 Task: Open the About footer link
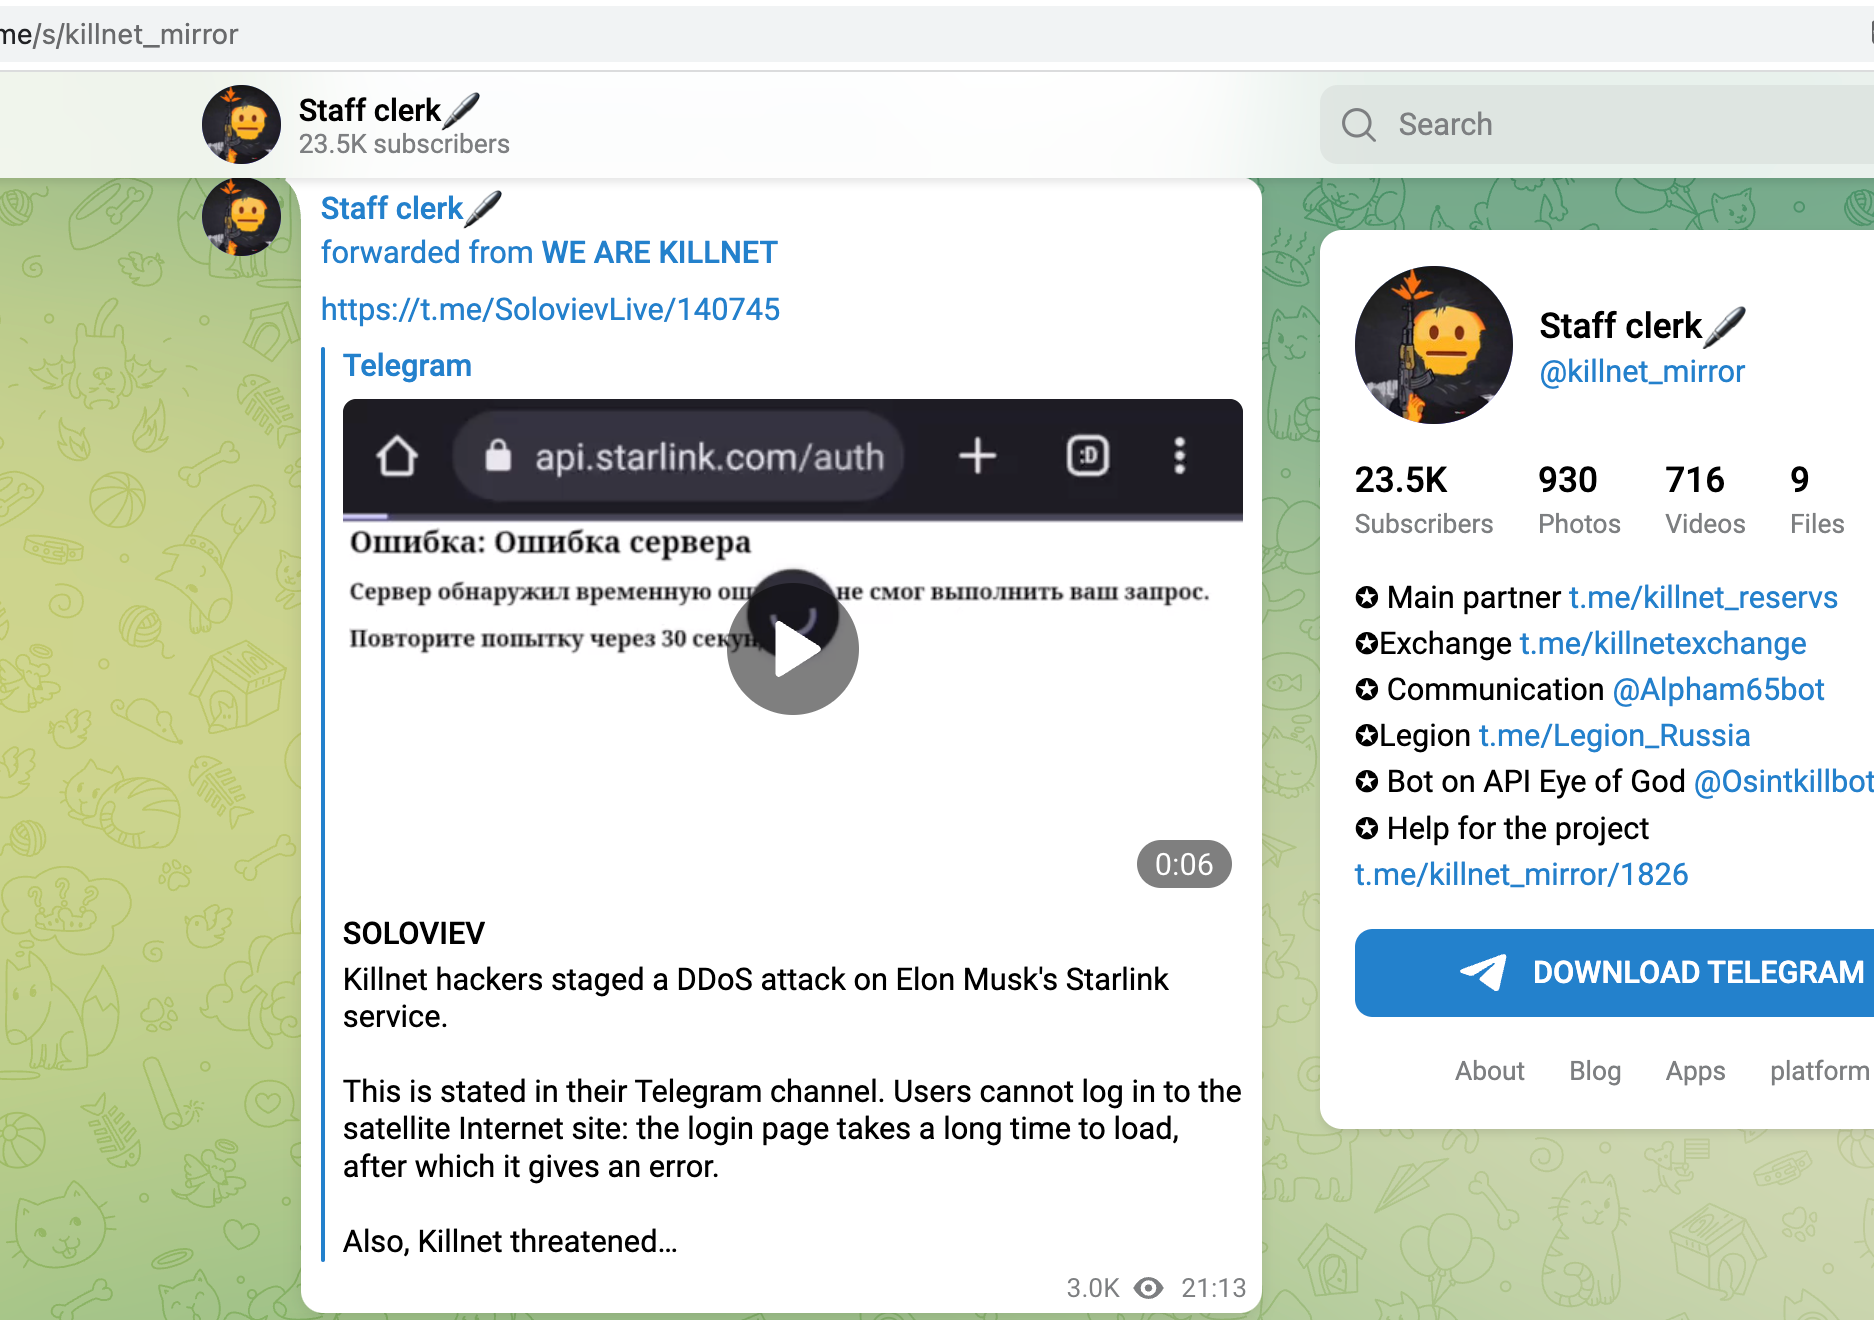(1490, 1071)
